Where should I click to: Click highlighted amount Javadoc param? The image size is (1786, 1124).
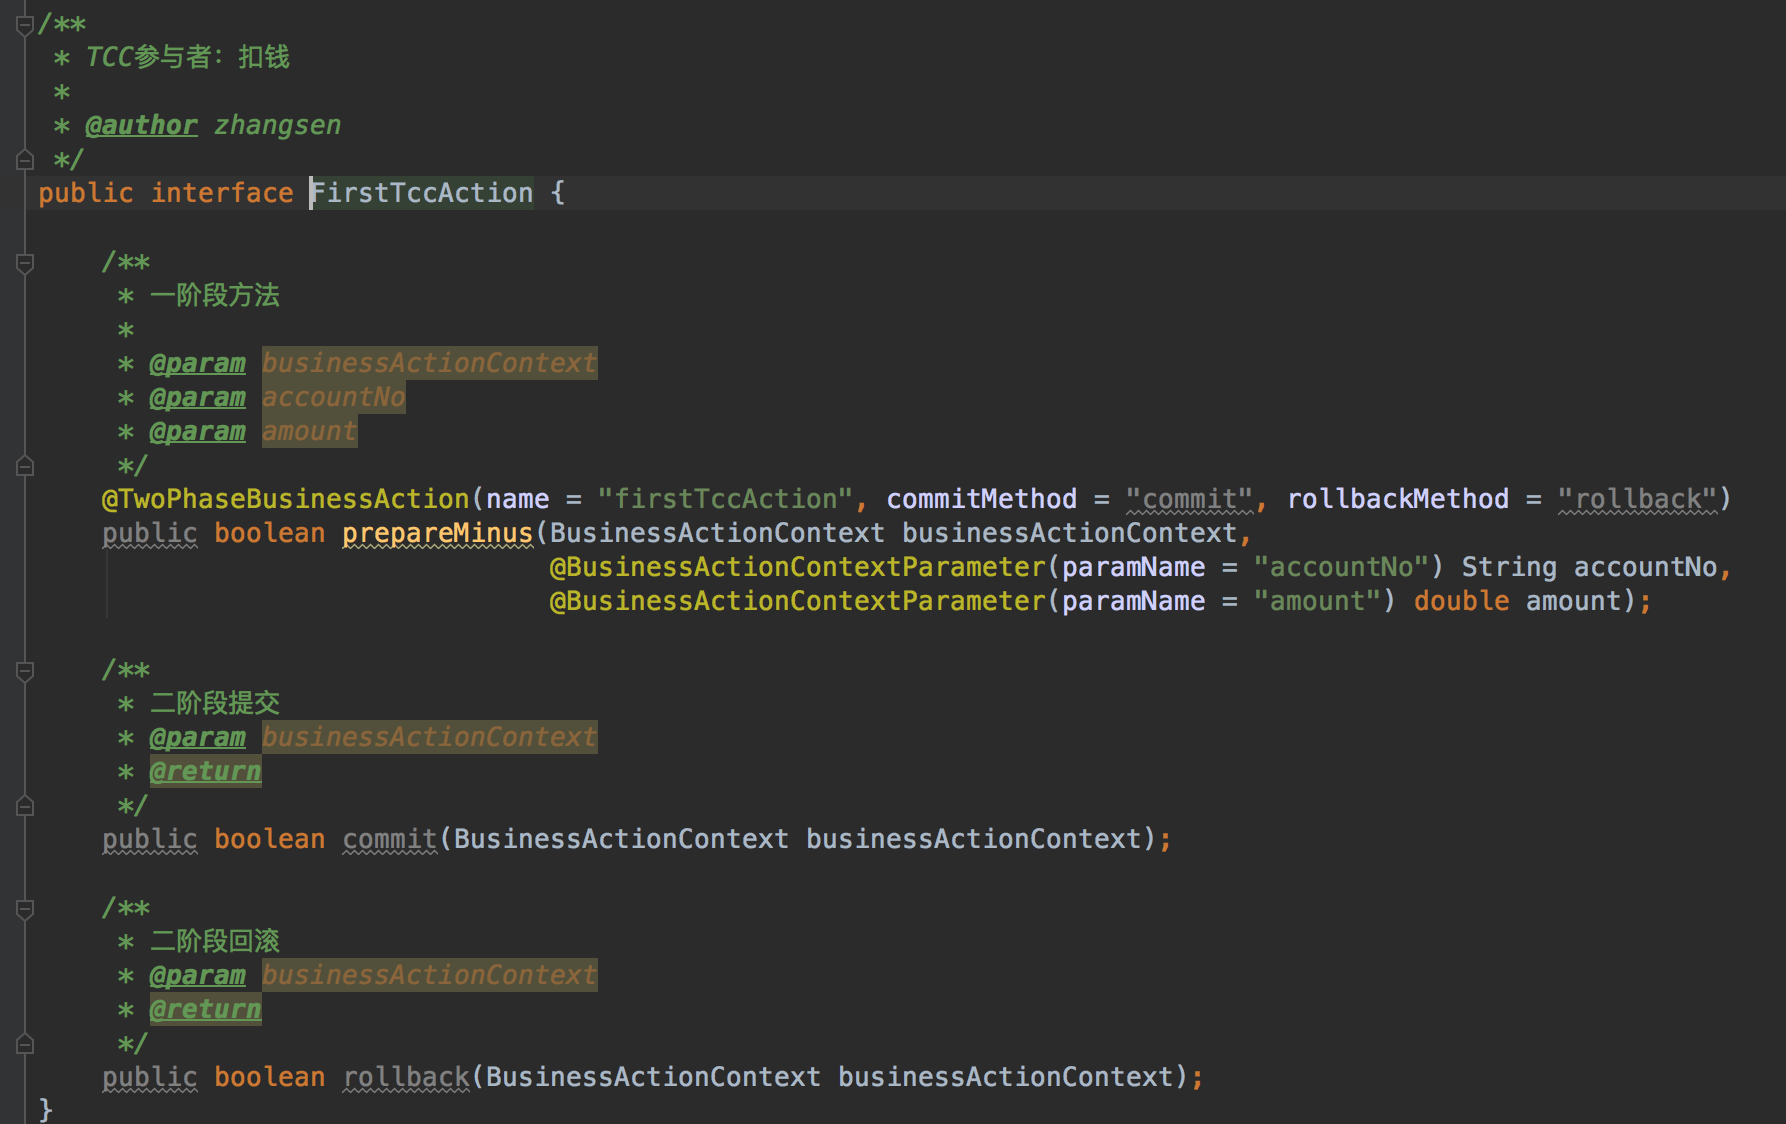[x=310, y=431]
